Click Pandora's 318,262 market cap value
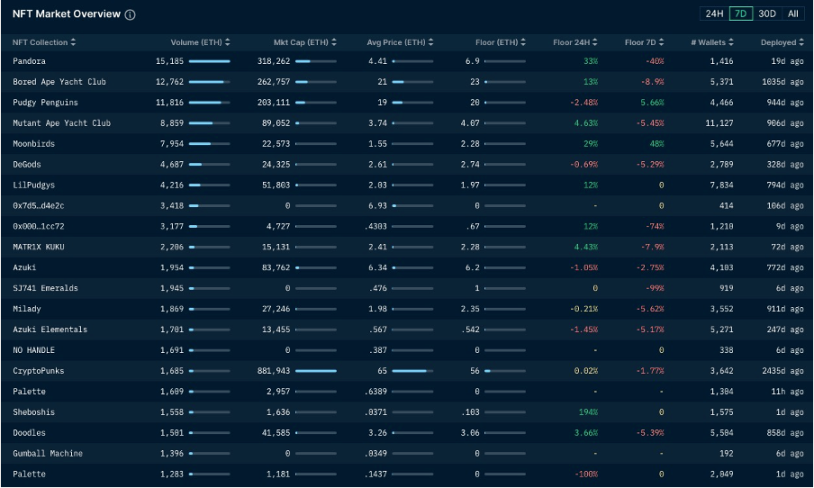 (x=274, y=61)
